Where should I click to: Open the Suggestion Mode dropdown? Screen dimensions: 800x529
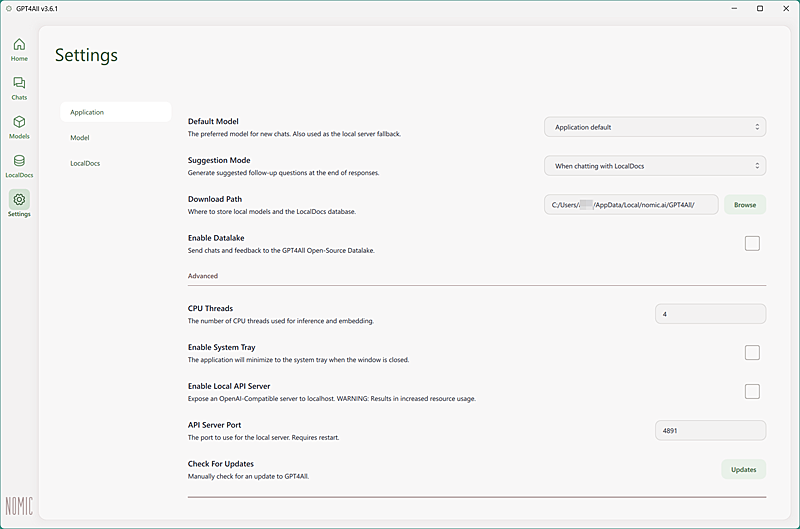pos(655,165)
